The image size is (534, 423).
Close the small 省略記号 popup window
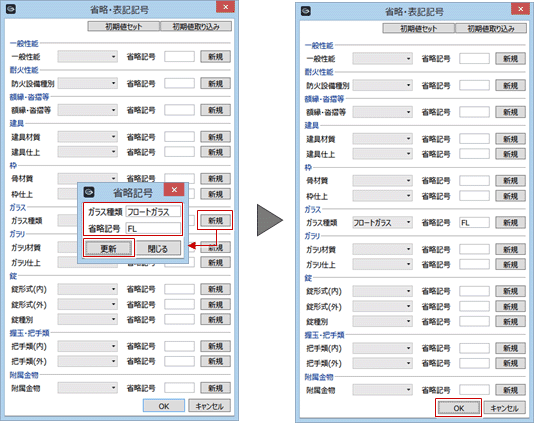pyautogui.click(x=174, y=189)
